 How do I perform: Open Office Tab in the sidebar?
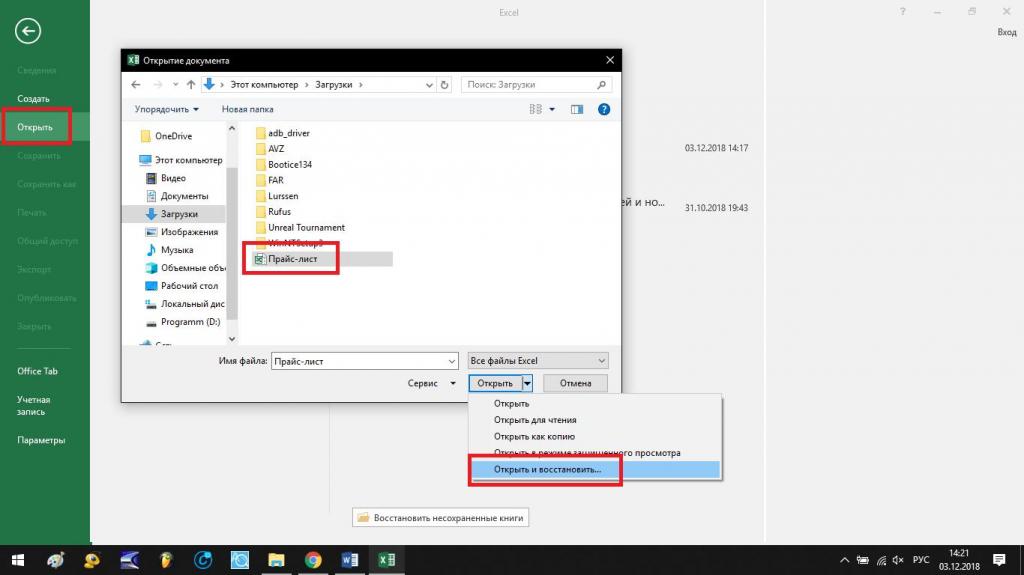pyautogui.click(x=37, y=371)
